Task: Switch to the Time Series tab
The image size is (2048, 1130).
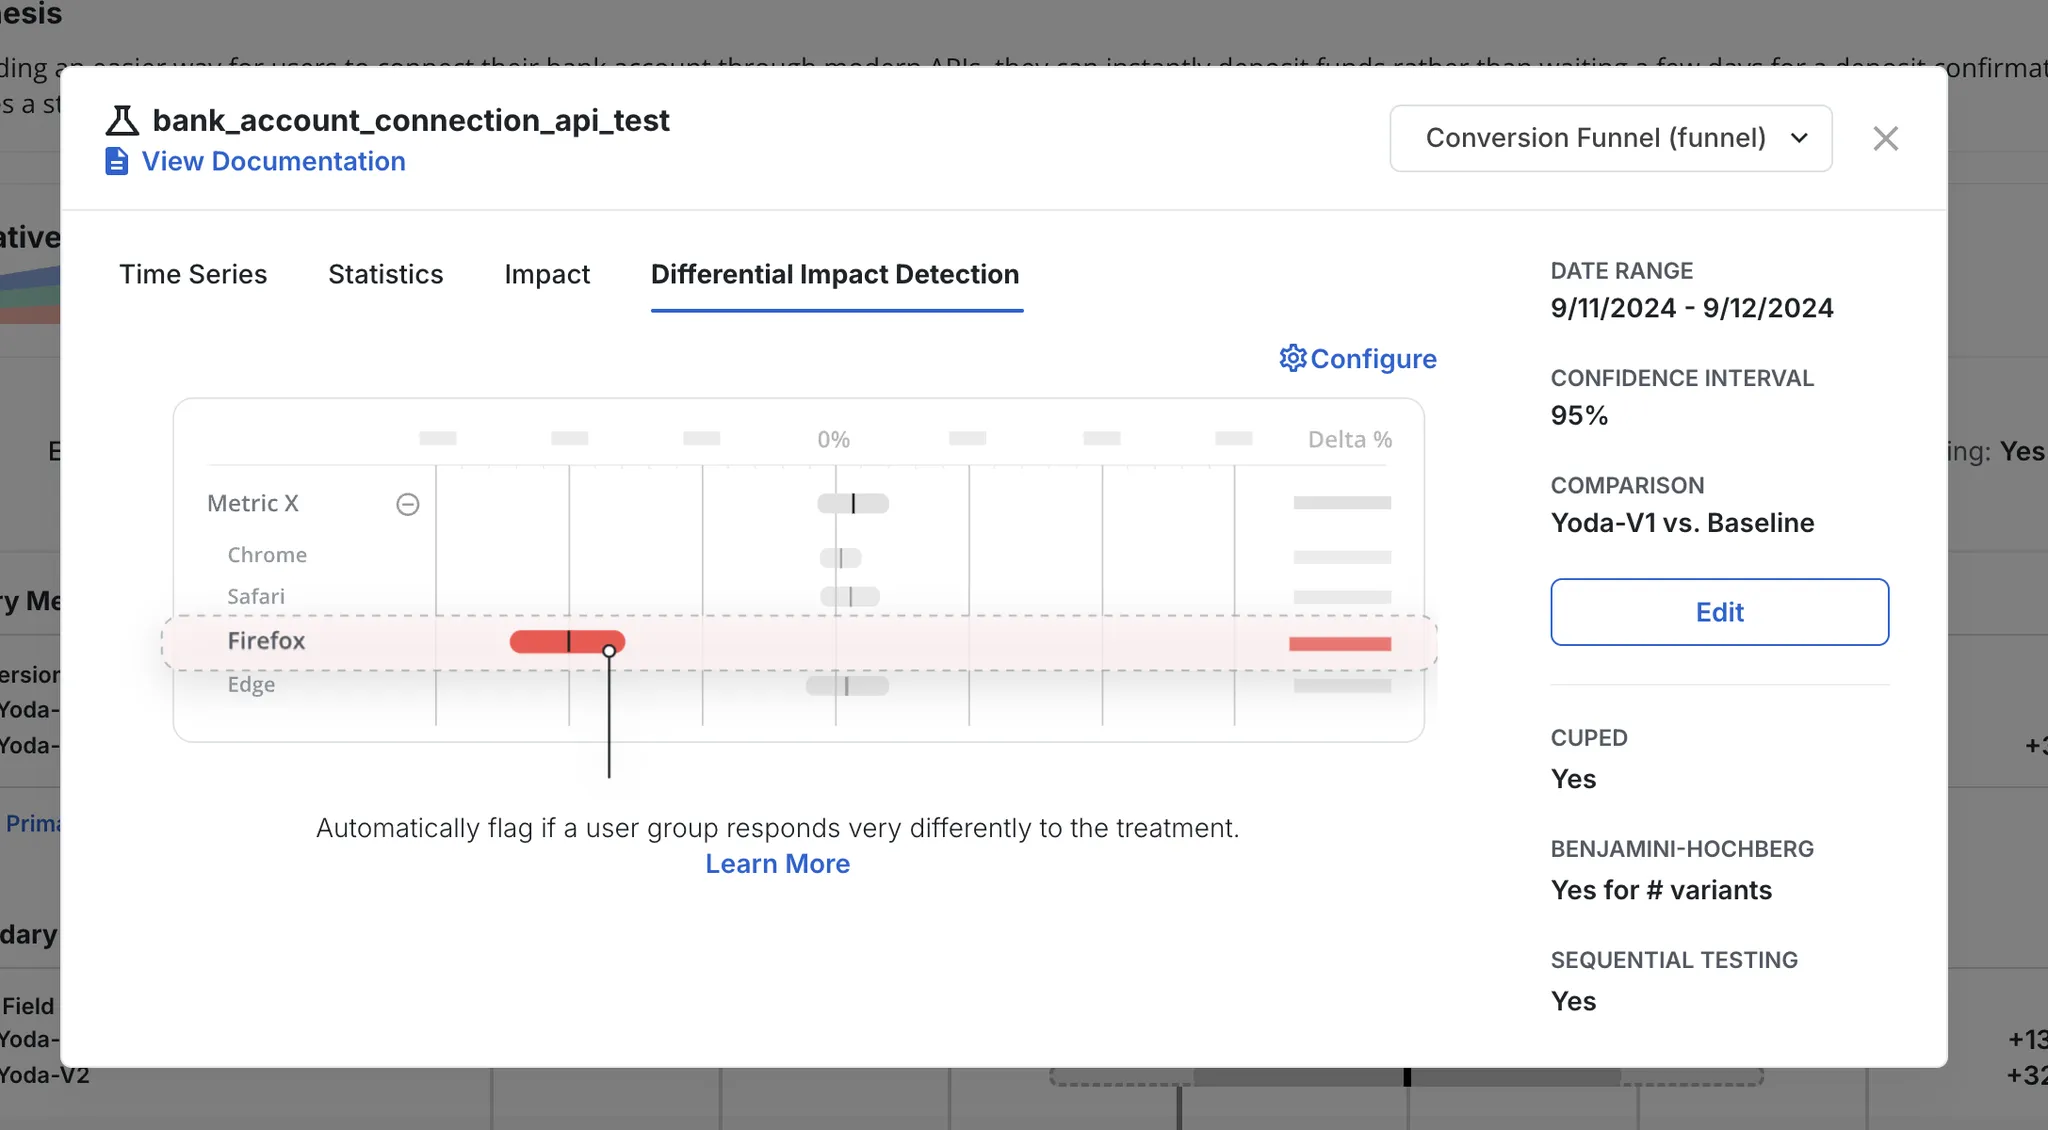Action: 193,274
